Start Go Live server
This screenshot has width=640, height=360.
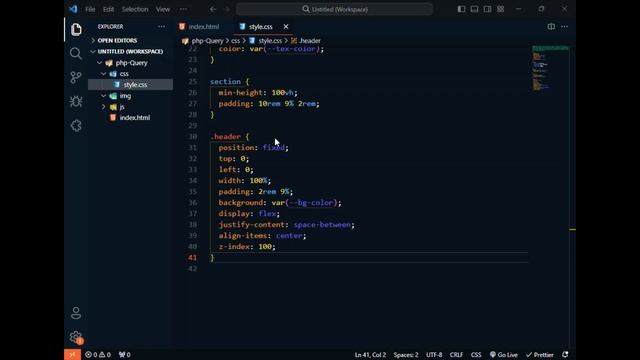point(504,355)
